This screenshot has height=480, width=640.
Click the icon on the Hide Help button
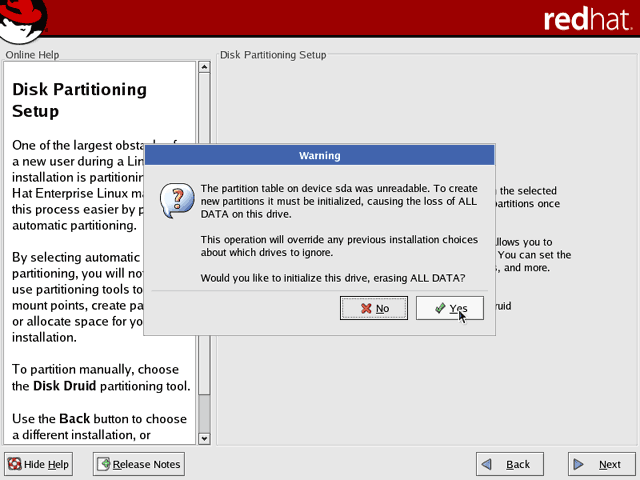click(15, 464)
